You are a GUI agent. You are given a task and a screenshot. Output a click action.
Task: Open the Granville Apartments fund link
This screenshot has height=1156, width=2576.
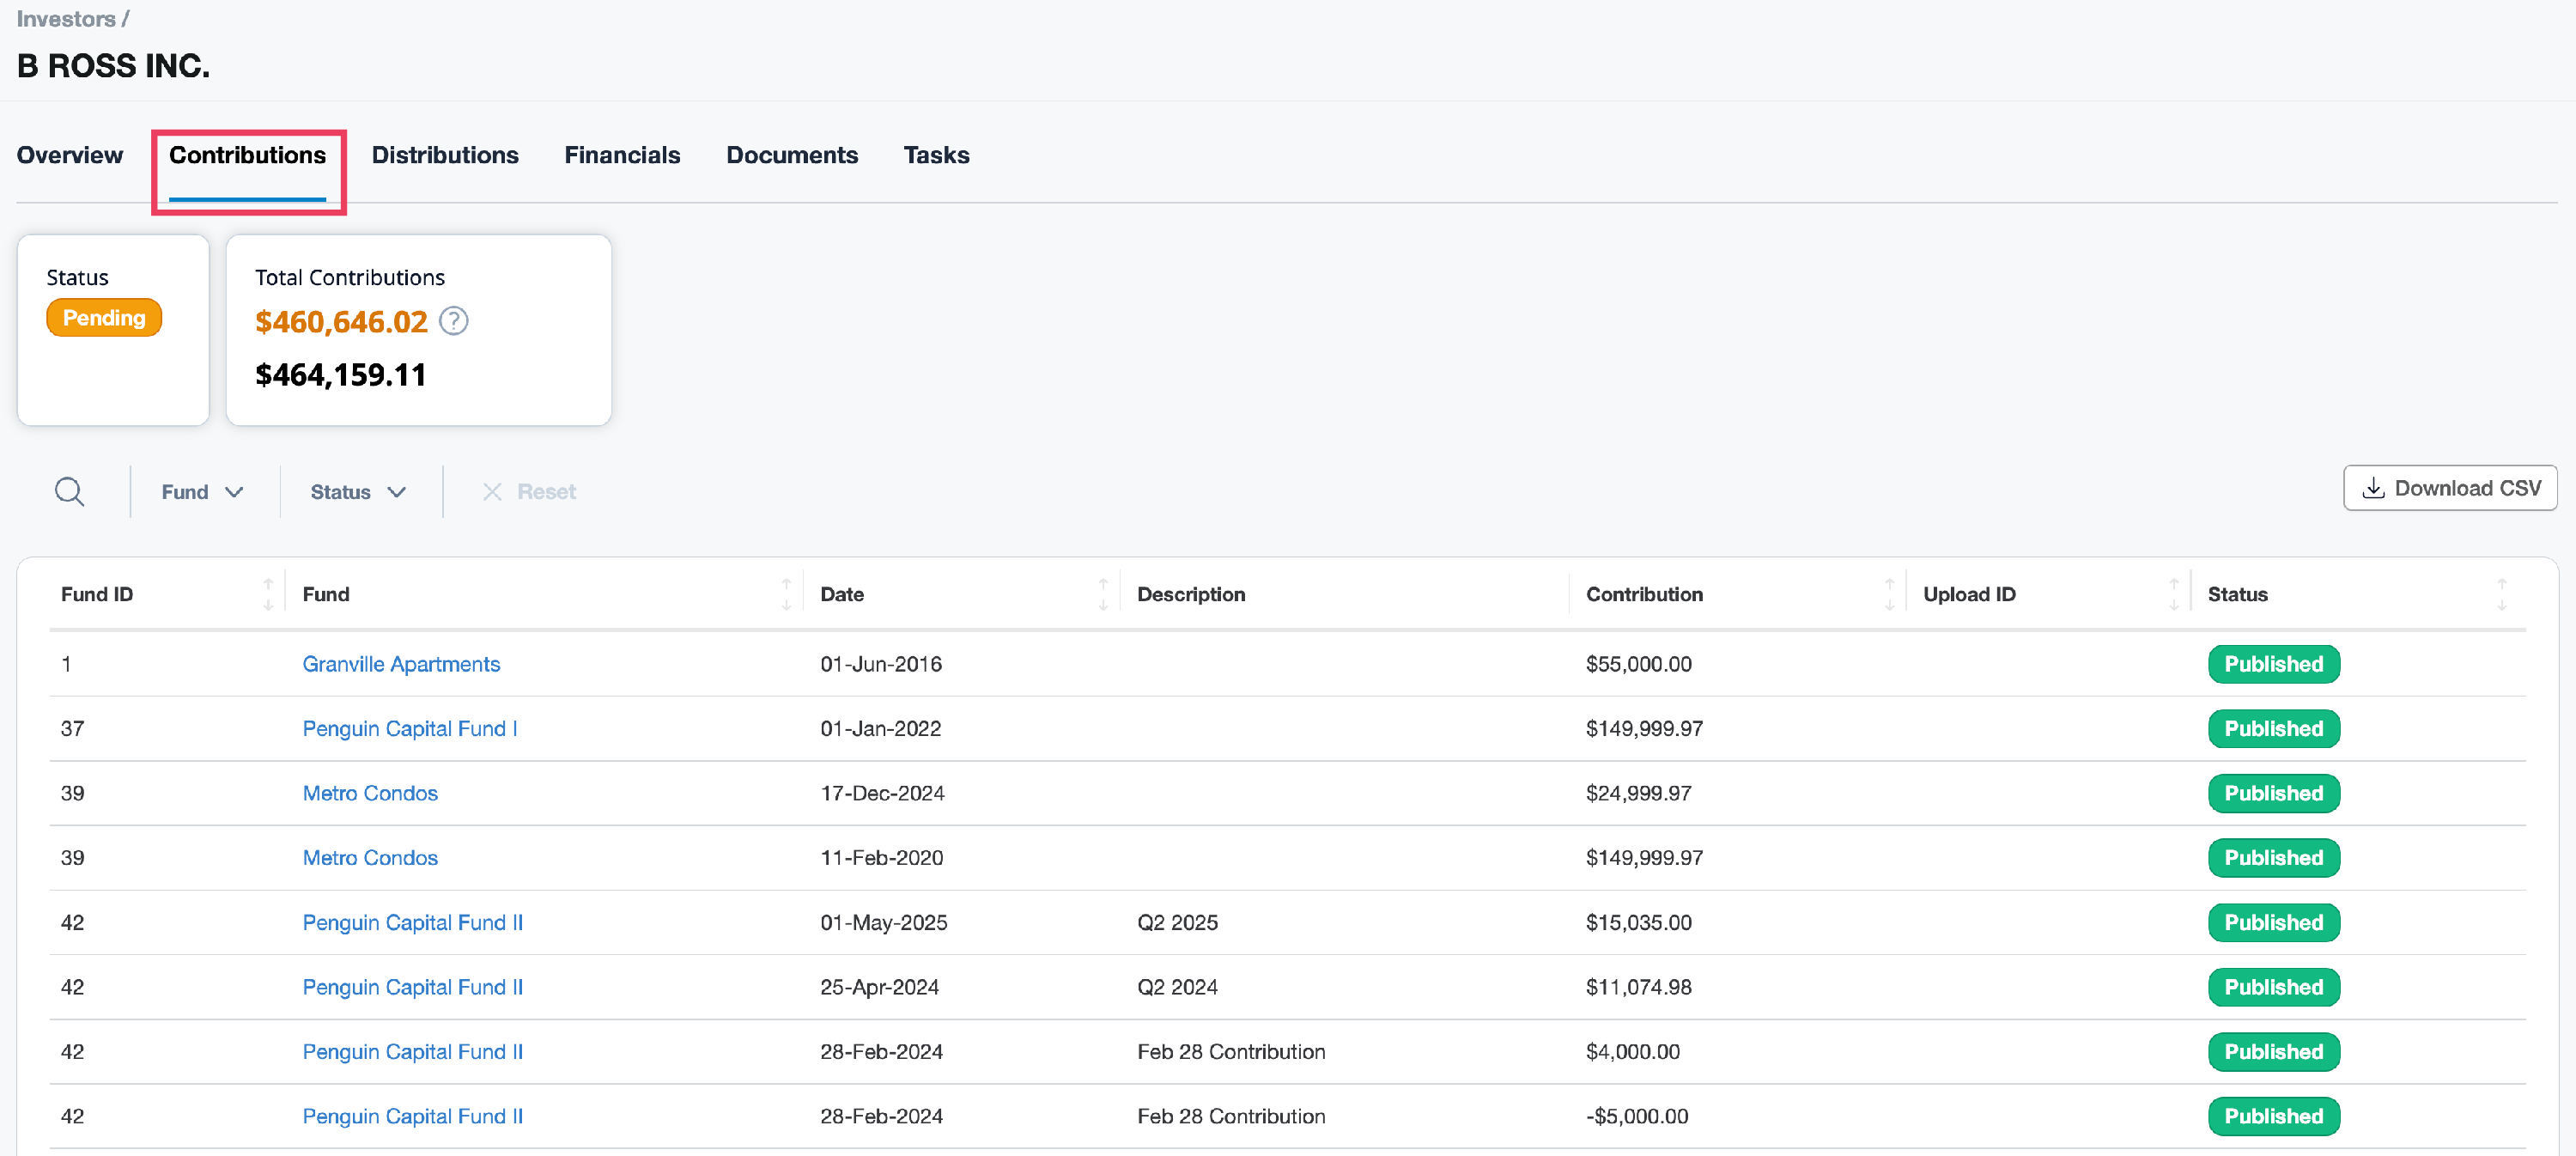click(401, 664)
